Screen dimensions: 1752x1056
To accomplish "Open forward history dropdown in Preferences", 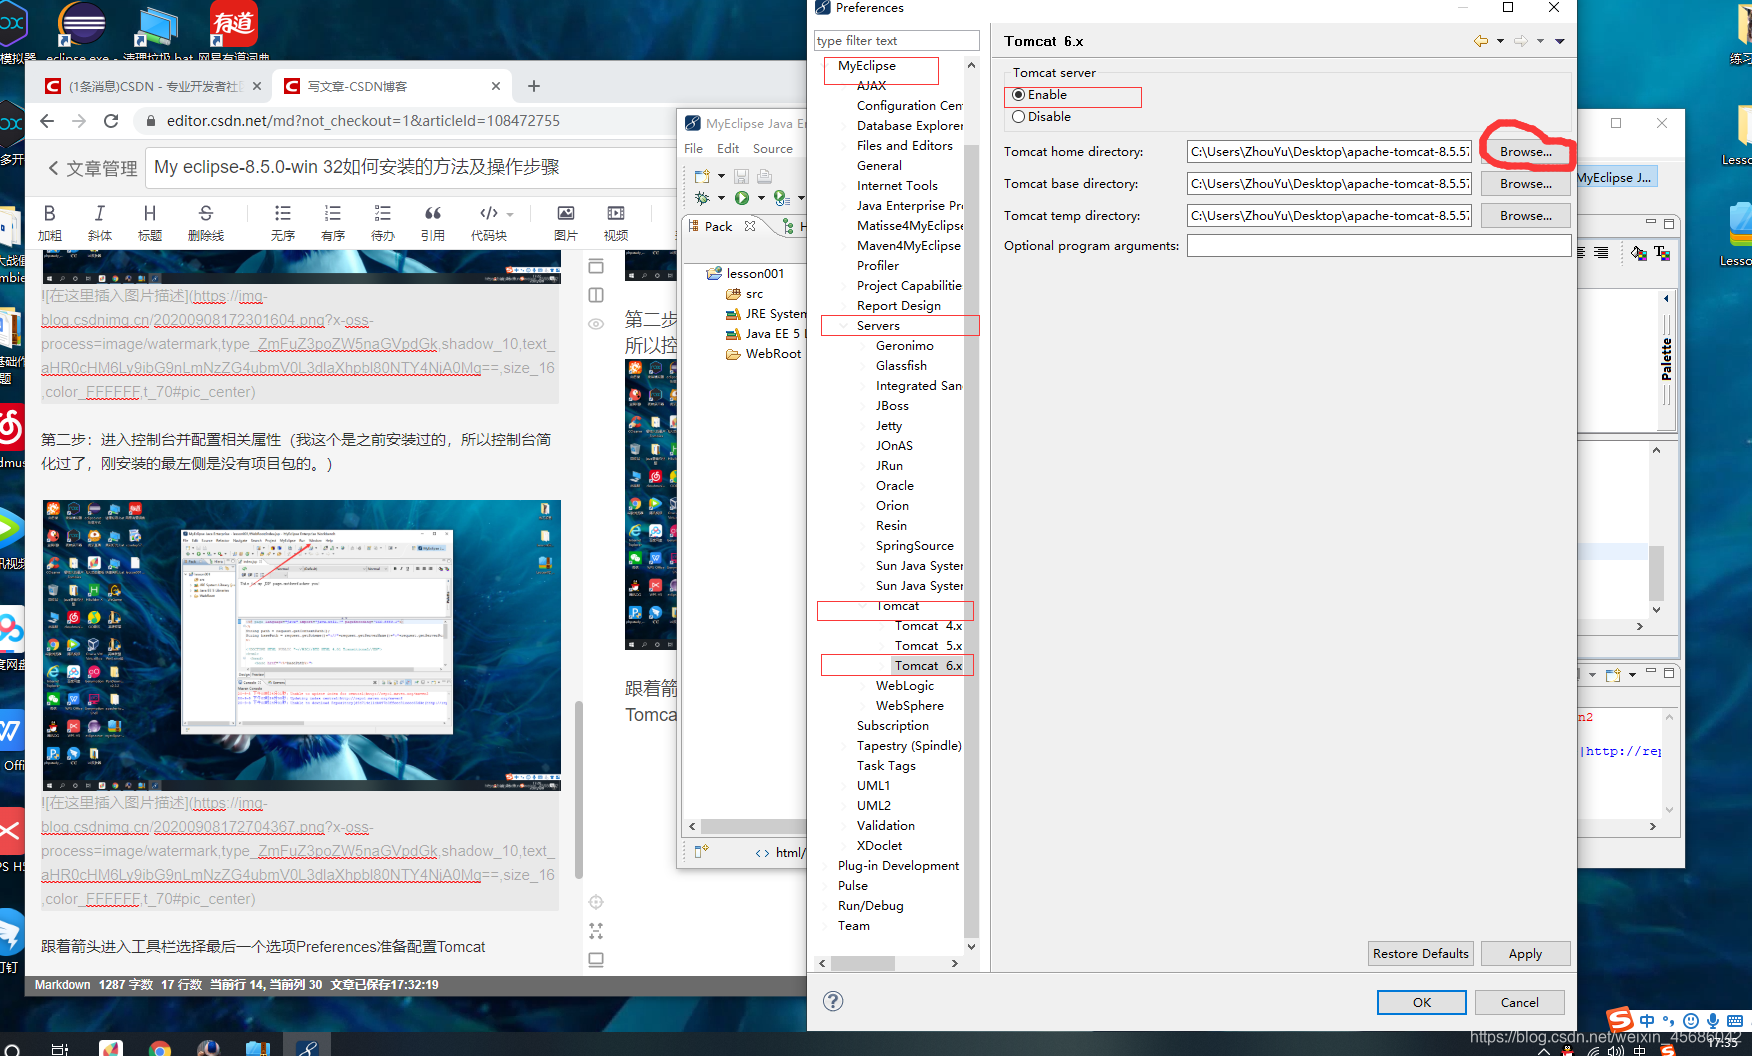I will 1540,41.
